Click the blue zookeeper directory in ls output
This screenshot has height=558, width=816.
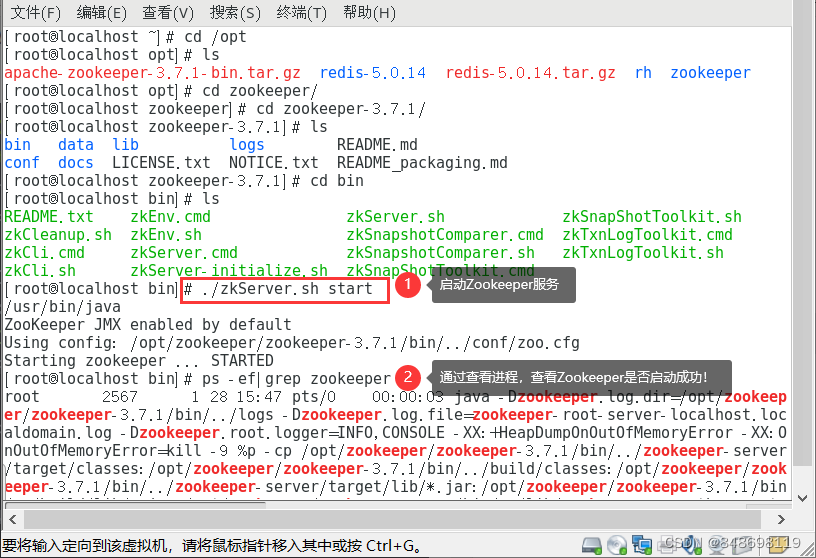[710, 73]
